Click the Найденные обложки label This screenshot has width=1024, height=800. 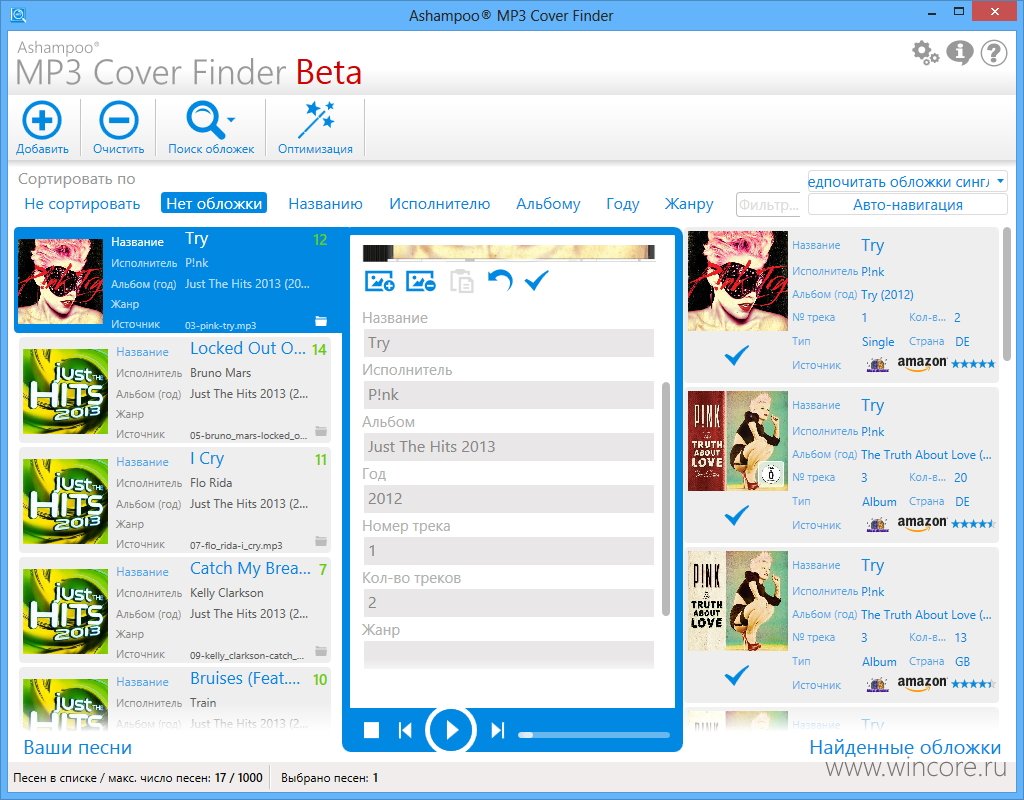click(x=905, y=747)
